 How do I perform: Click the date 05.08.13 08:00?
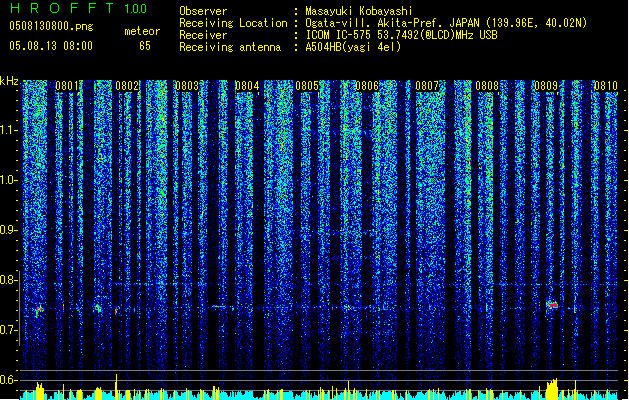click(x=51, y=45)
